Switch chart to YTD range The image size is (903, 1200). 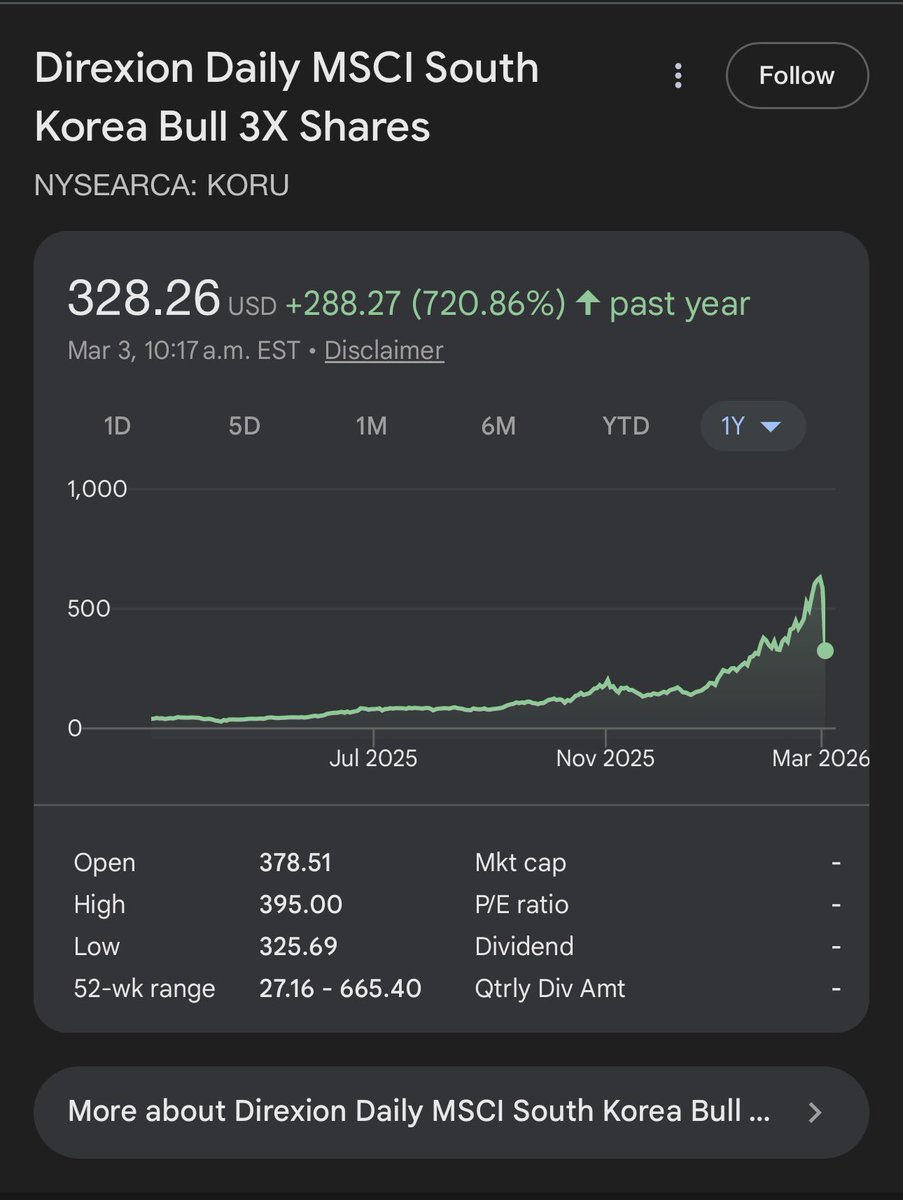tap(626, 426)
